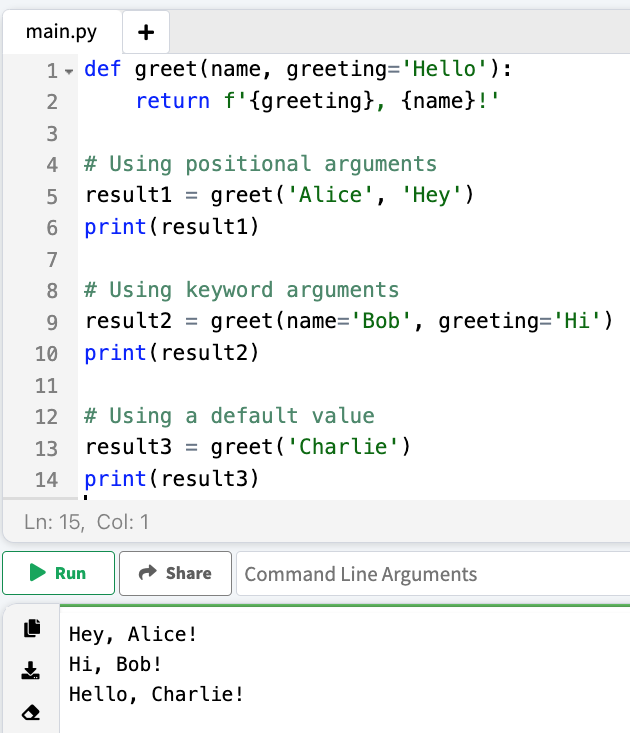Focus the Command Line Arguments field
The image size is (630, 733).
(x=430, y=574)
